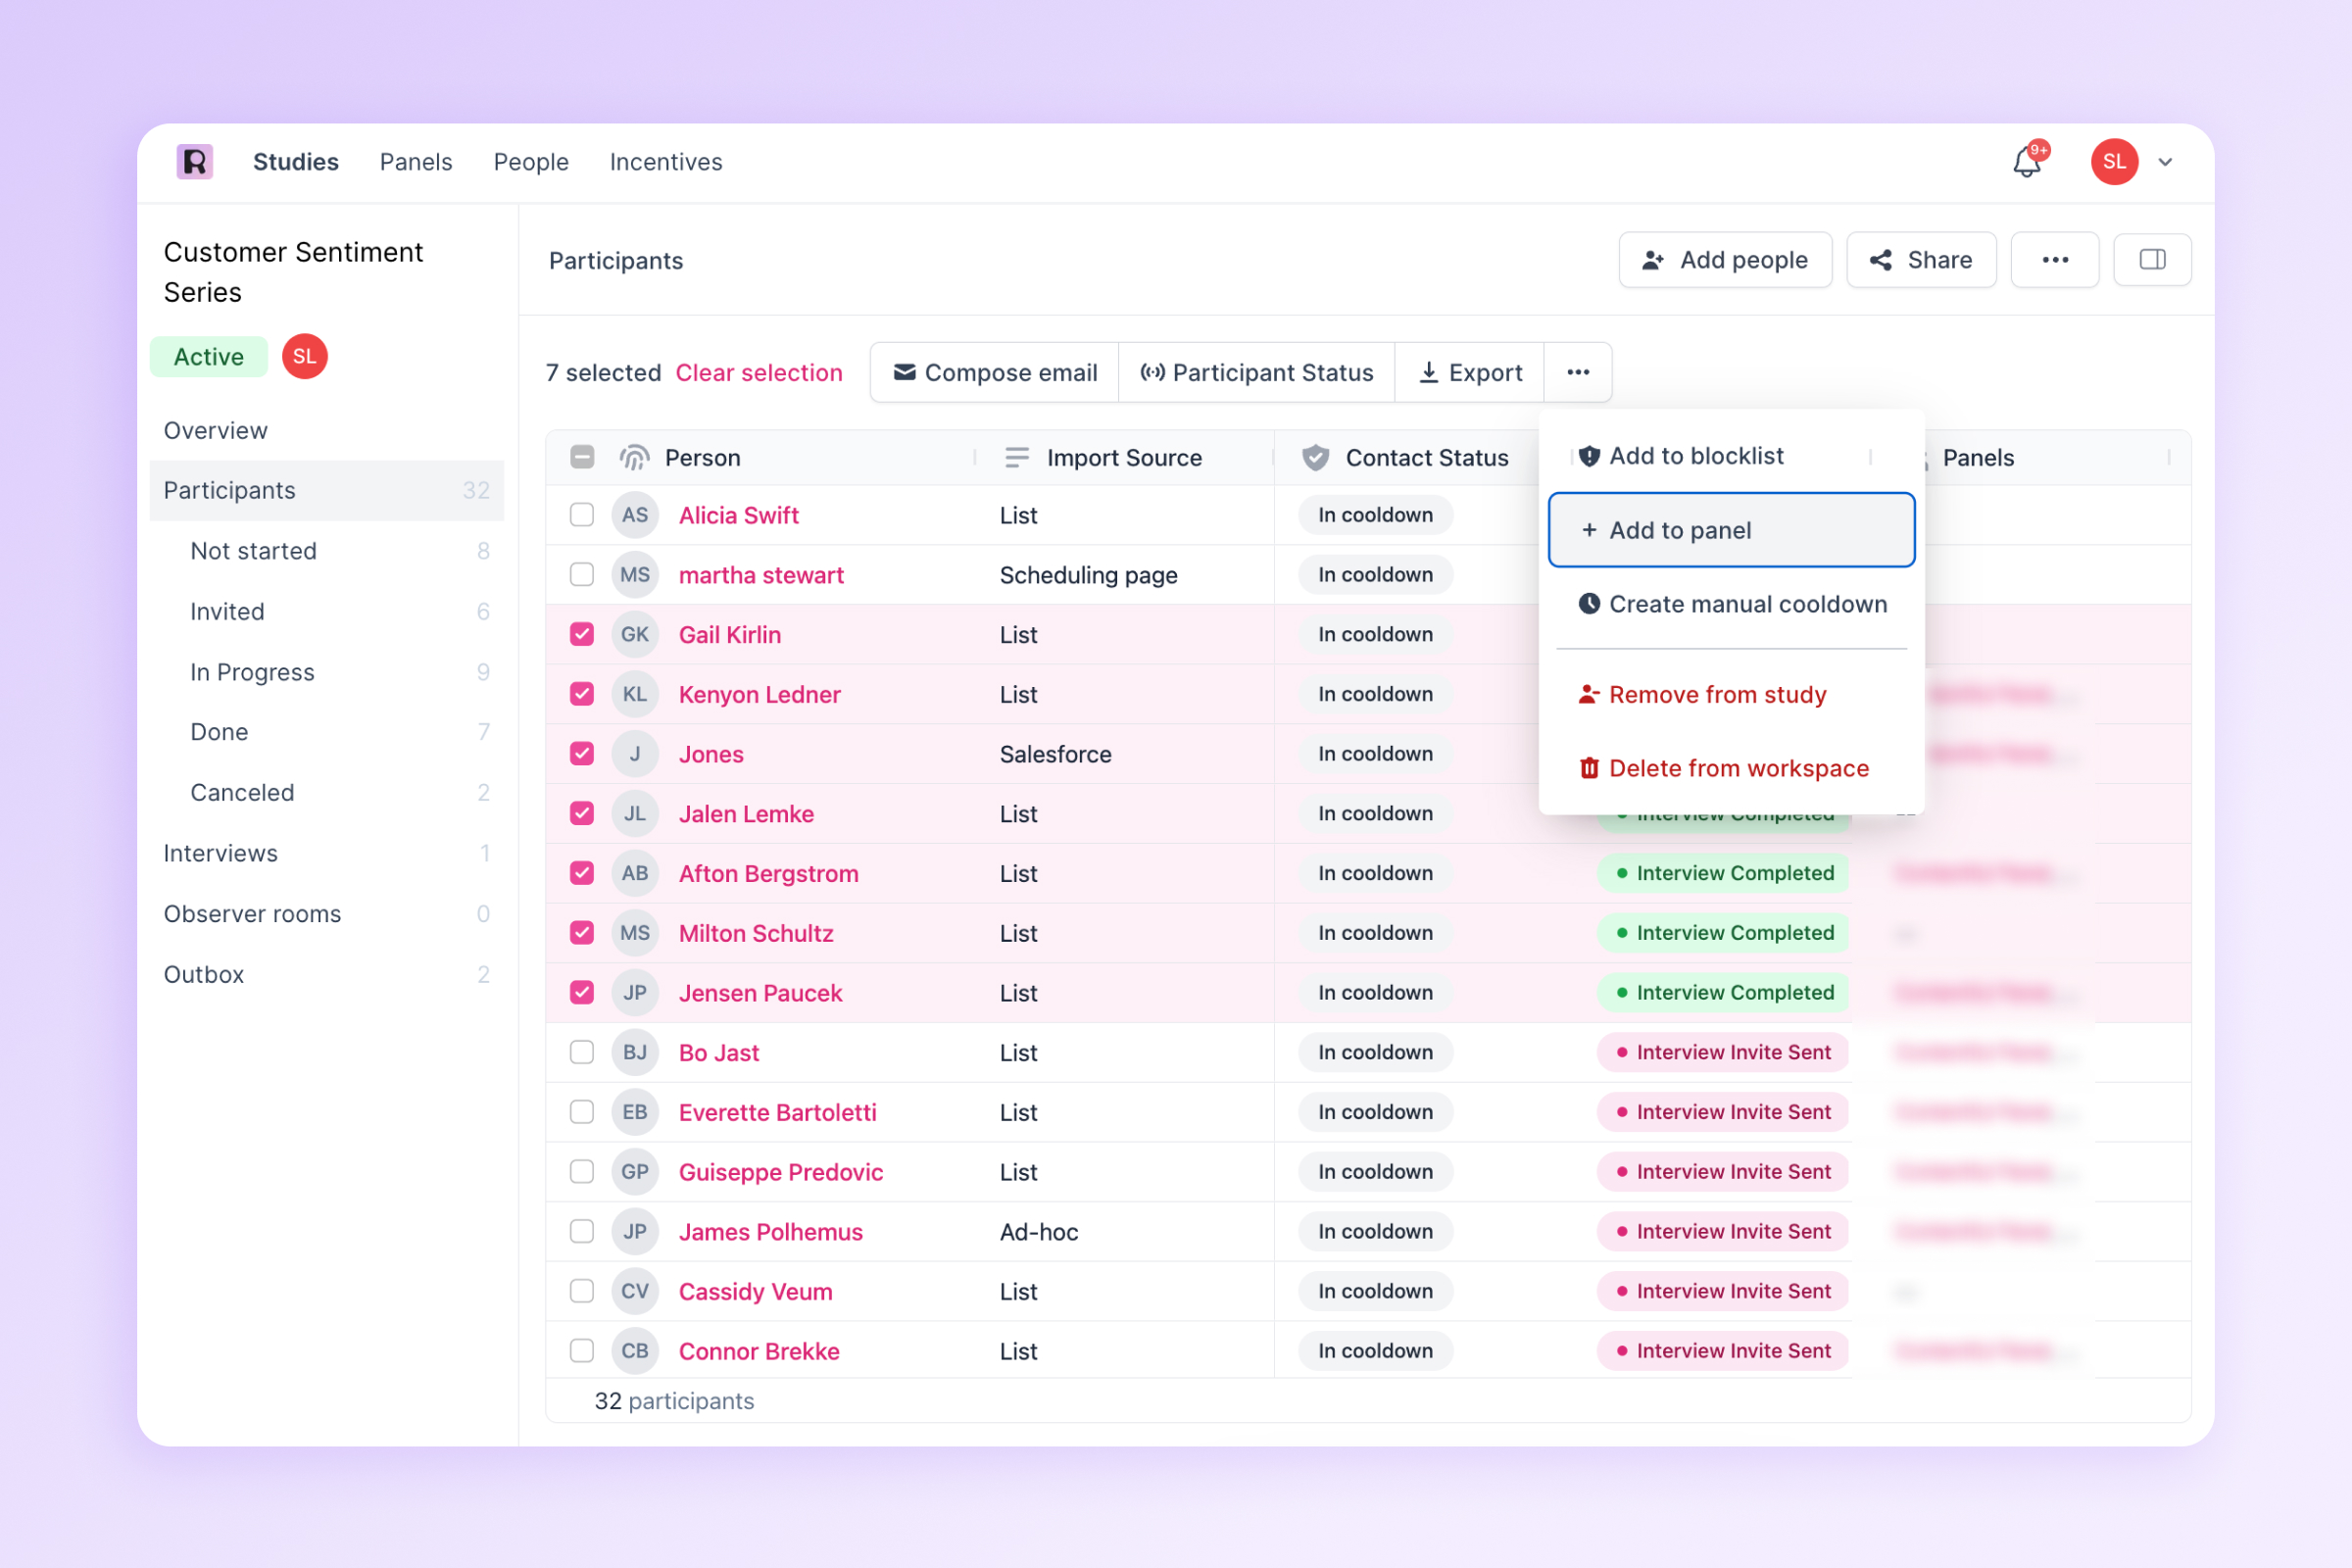Image resolution: width=2352 pixels, height=1568 pixels.
Task: Click the SL owner avatar under study title
Action: coord(305,356)
